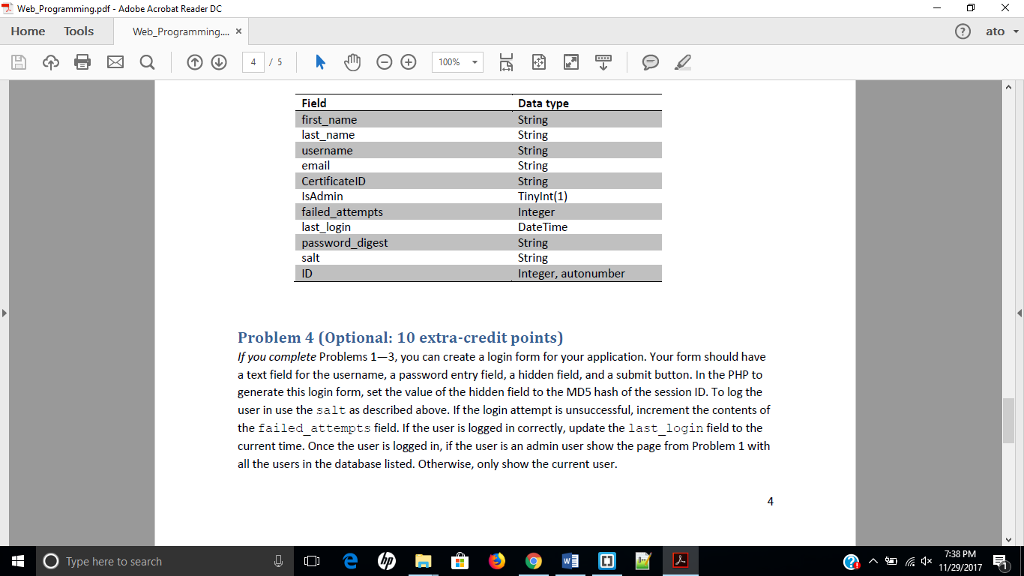1024x576 pixels.
Task: Open Firefox from taskbar
Action: (496, 561)
